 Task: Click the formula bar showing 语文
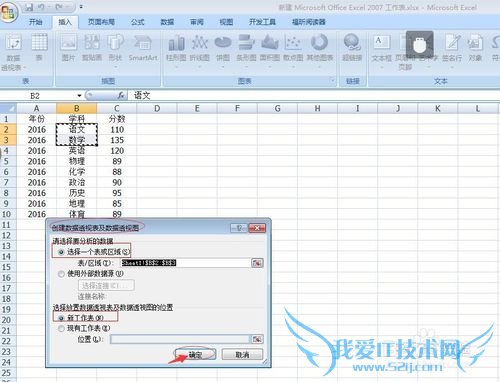[x=313, y=95]
